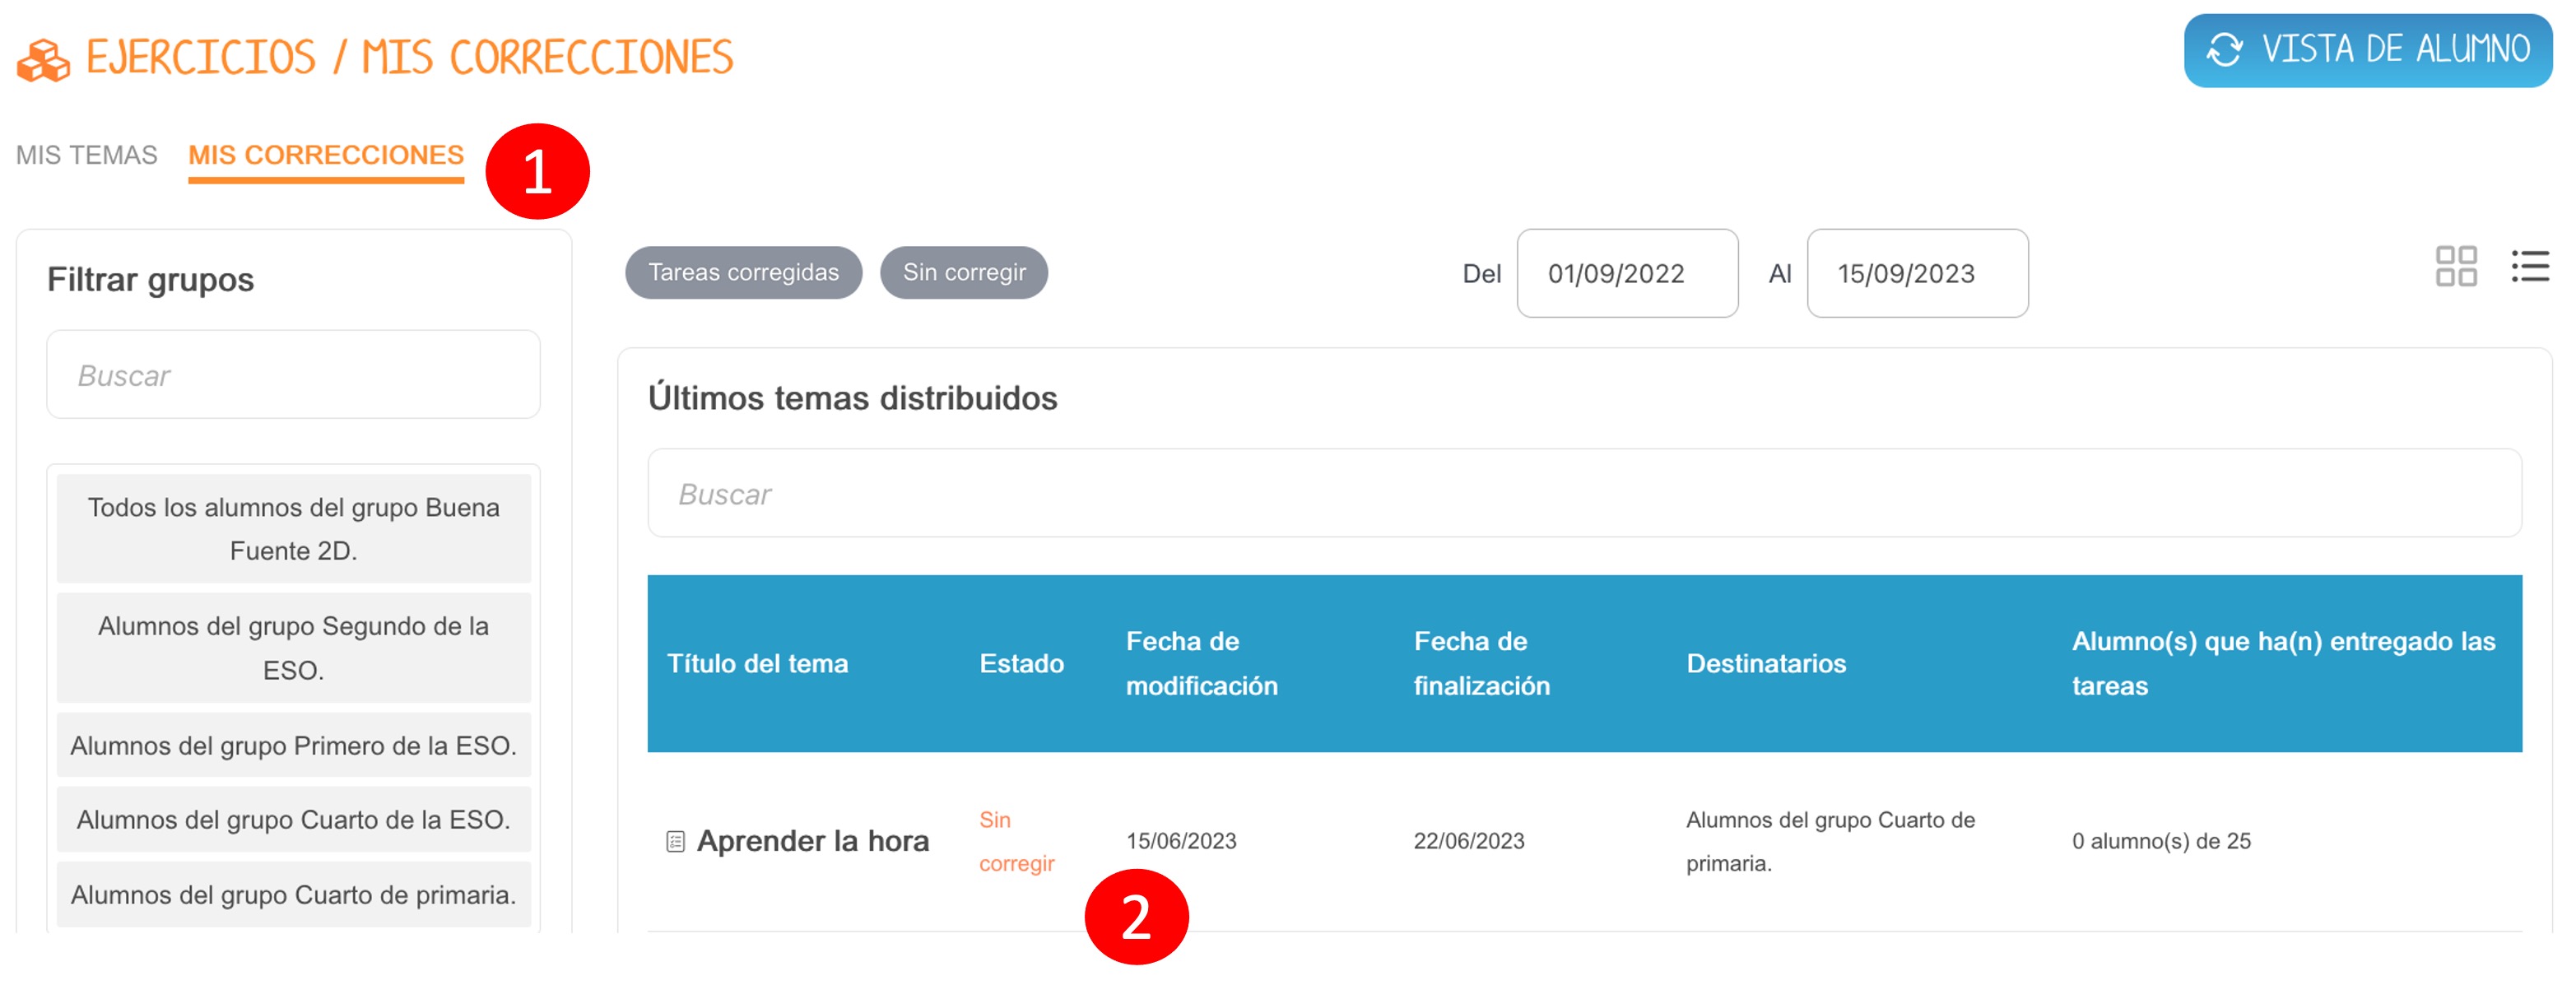
Task: Click the document icon beside Aprender la hora
Action: coord(675,841)
